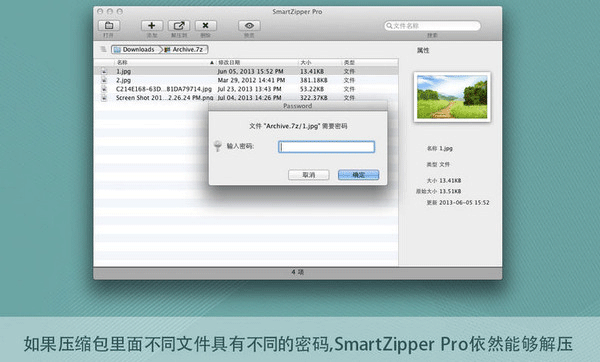Close the SmartZipper Pro window
Viewport: 600px width, 362px height.
point(100,11)
